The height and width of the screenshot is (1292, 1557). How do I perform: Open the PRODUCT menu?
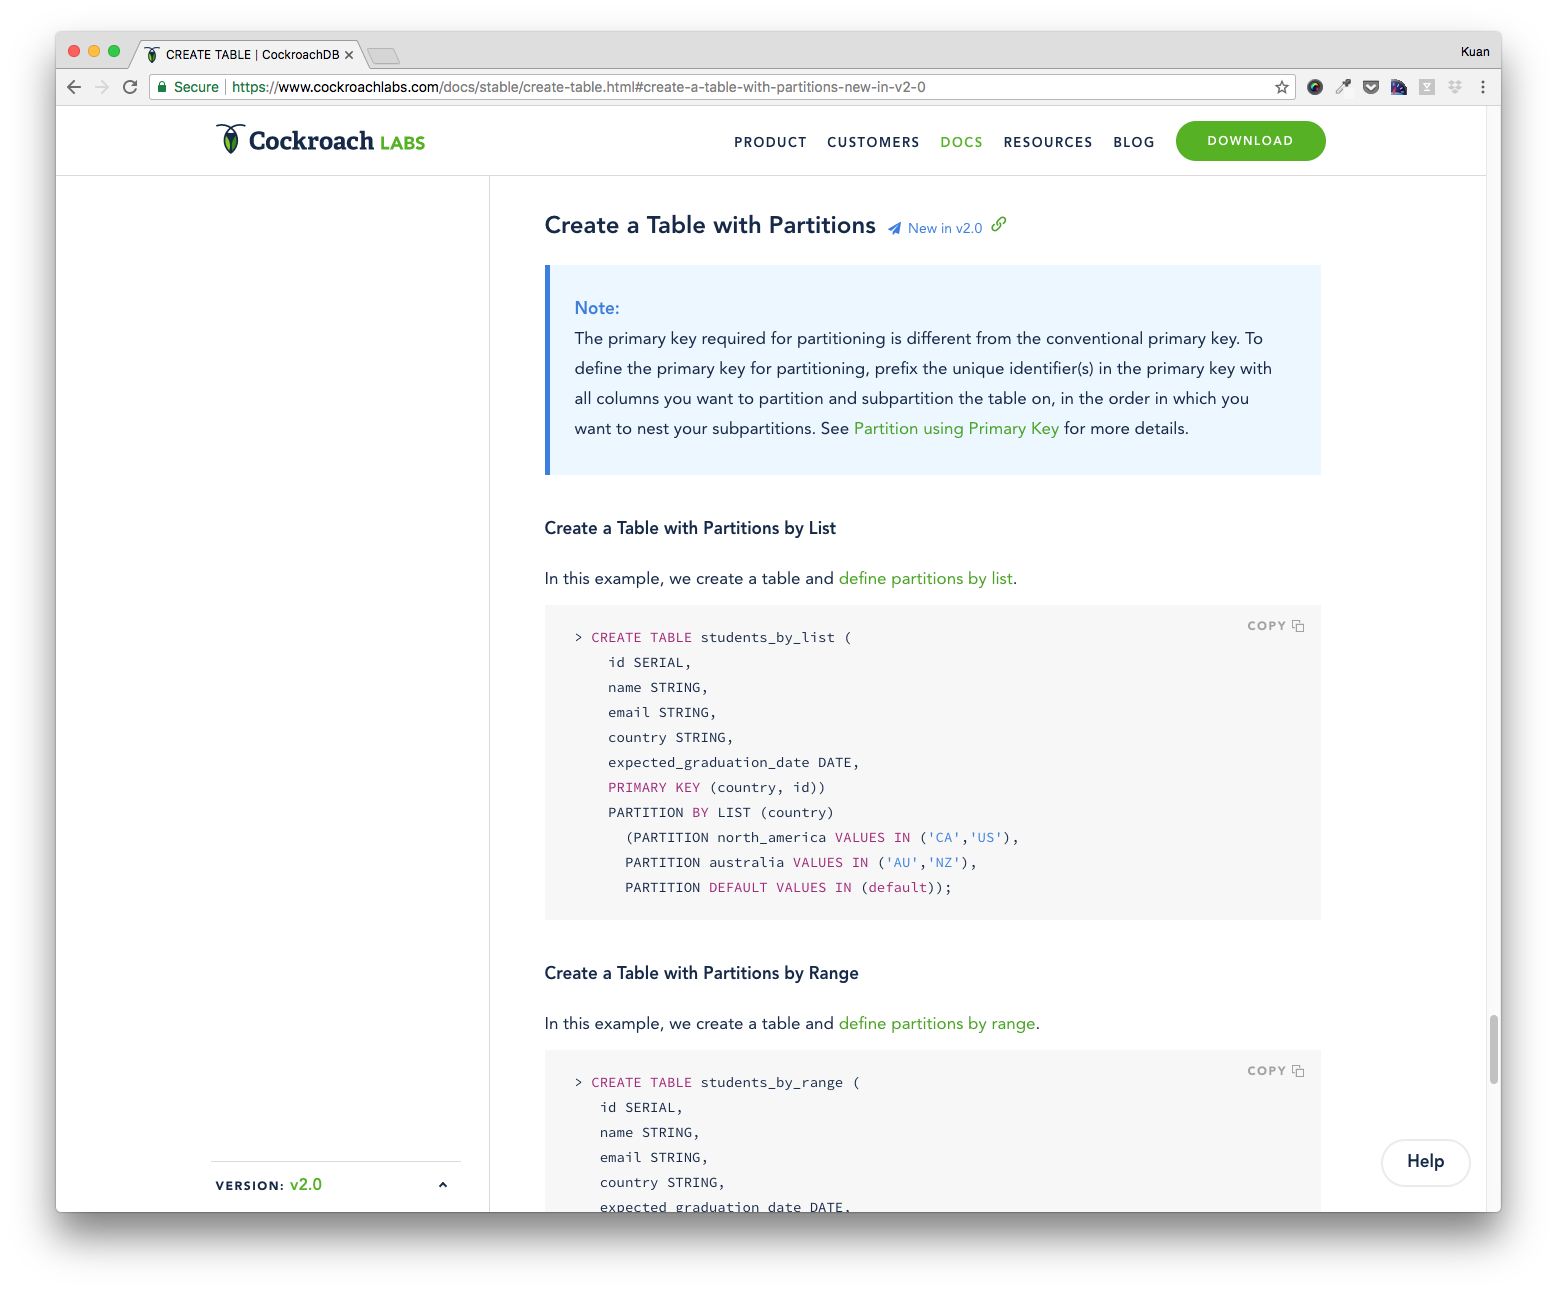[x=770, y=142]
